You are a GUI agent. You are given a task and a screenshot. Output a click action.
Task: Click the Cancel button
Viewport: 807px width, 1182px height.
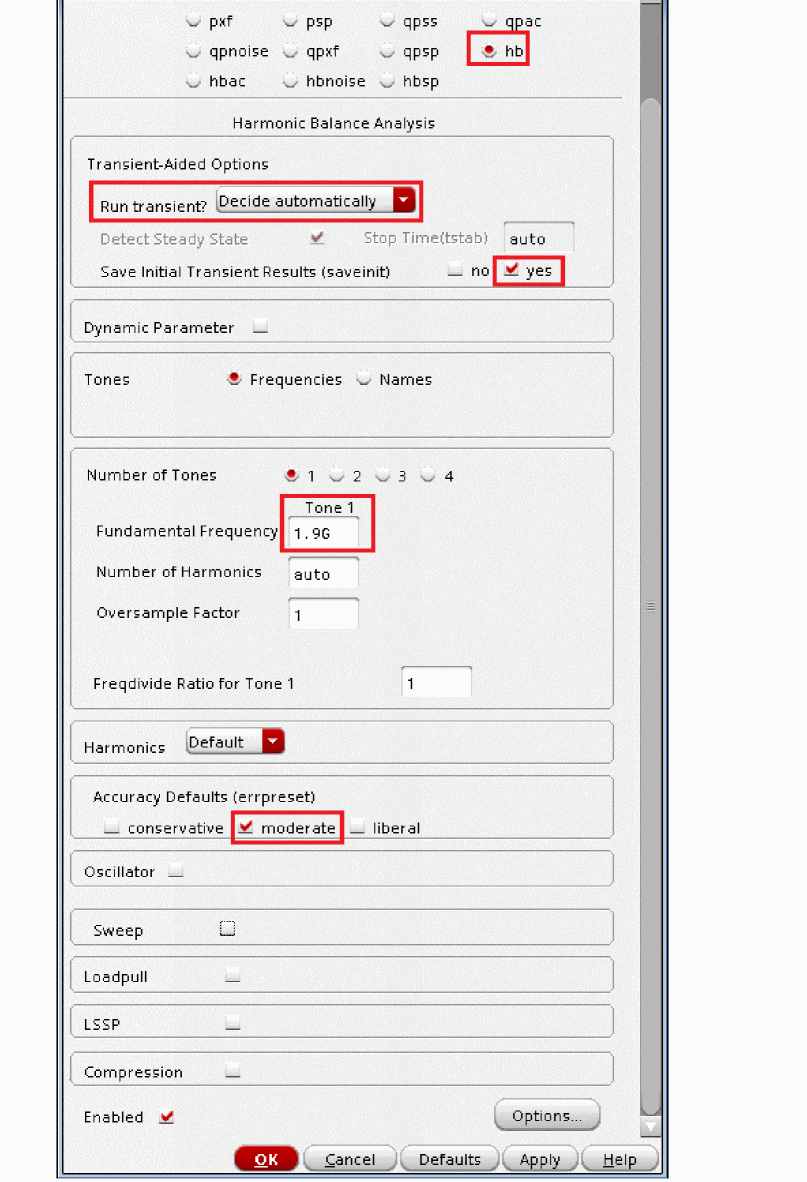click(x=350, y=1159)
